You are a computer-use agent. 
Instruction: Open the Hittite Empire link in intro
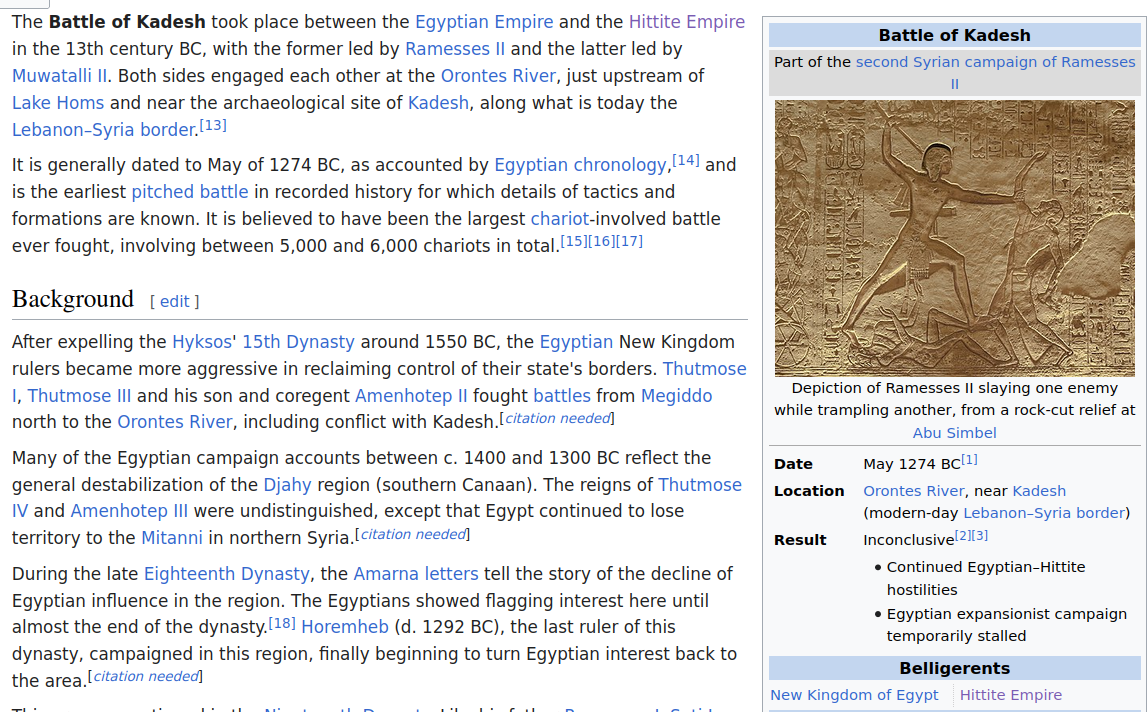click(687, 22)
